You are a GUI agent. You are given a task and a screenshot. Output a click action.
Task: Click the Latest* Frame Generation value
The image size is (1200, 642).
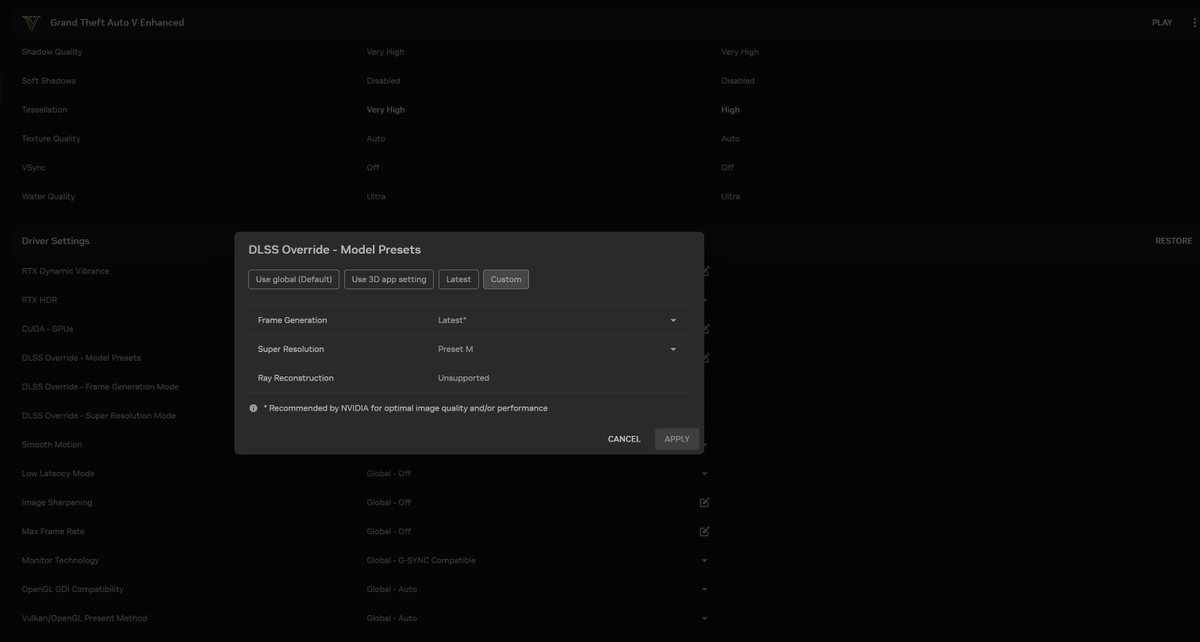coord(452,320)
